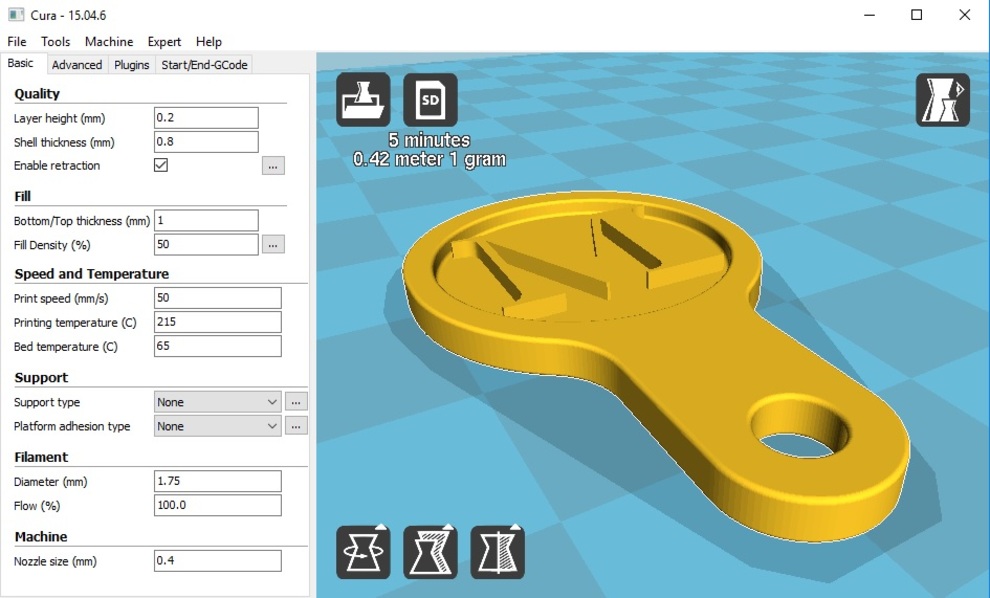Switch to the Advanced tab
The height and width of the screenshot is (598, 990).
(x=77, y=65)
